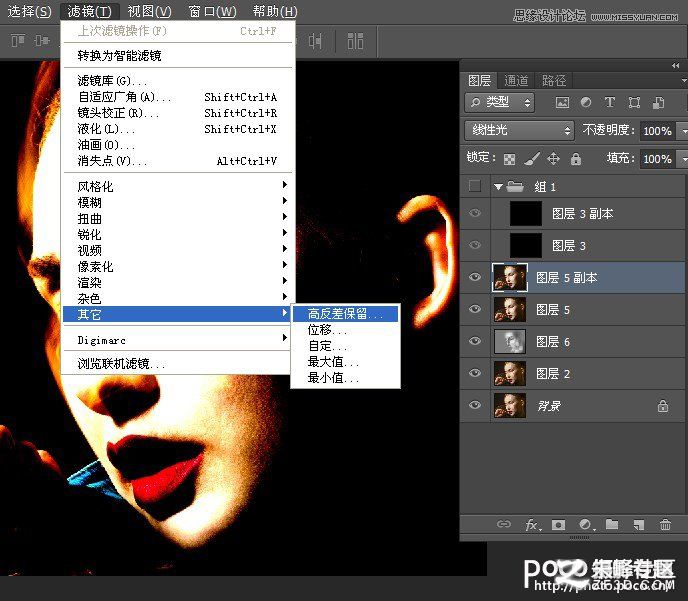The width and height of the screenshot is (688, 601).
Task: Hide the 图层 2 layer
Action: [475, 373]
